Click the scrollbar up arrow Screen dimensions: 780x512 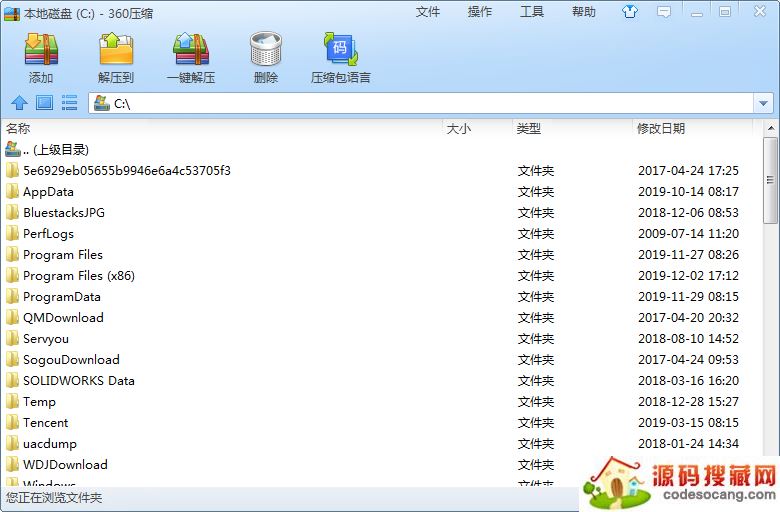click(x=771, y=128)
